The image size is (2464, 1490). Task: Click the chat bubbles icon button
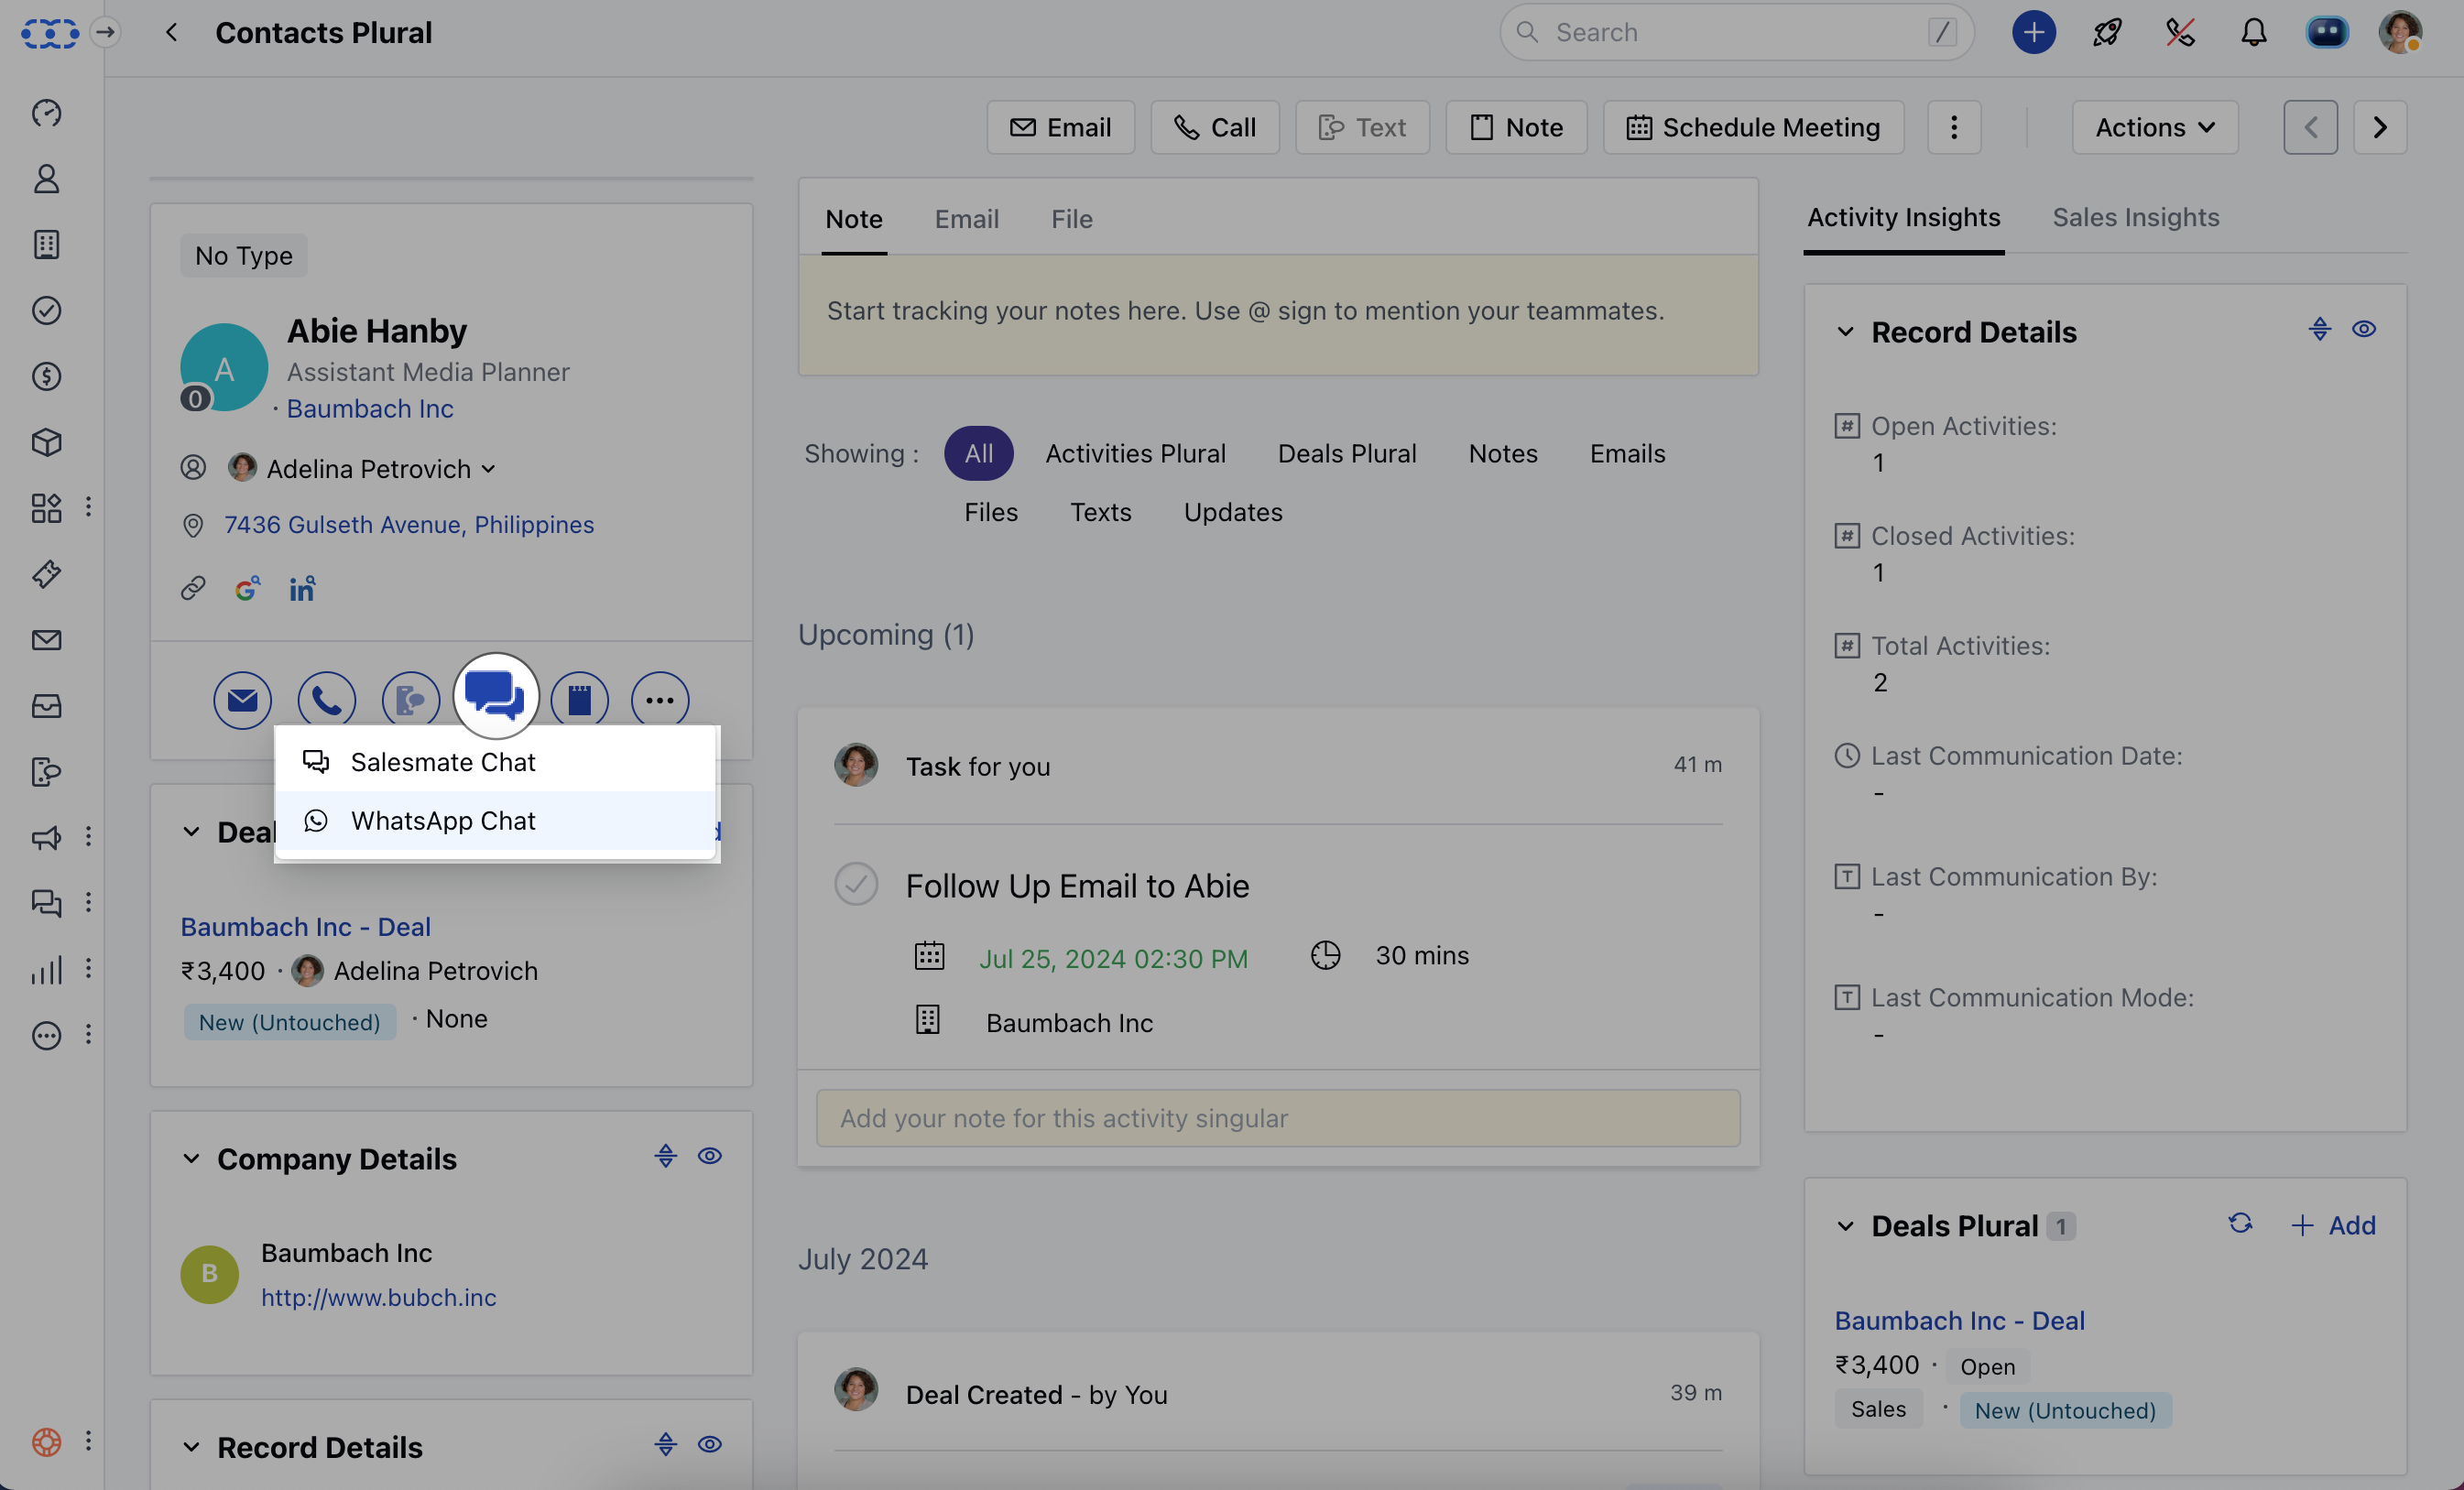pyautogui.click(x=495, y=696)
